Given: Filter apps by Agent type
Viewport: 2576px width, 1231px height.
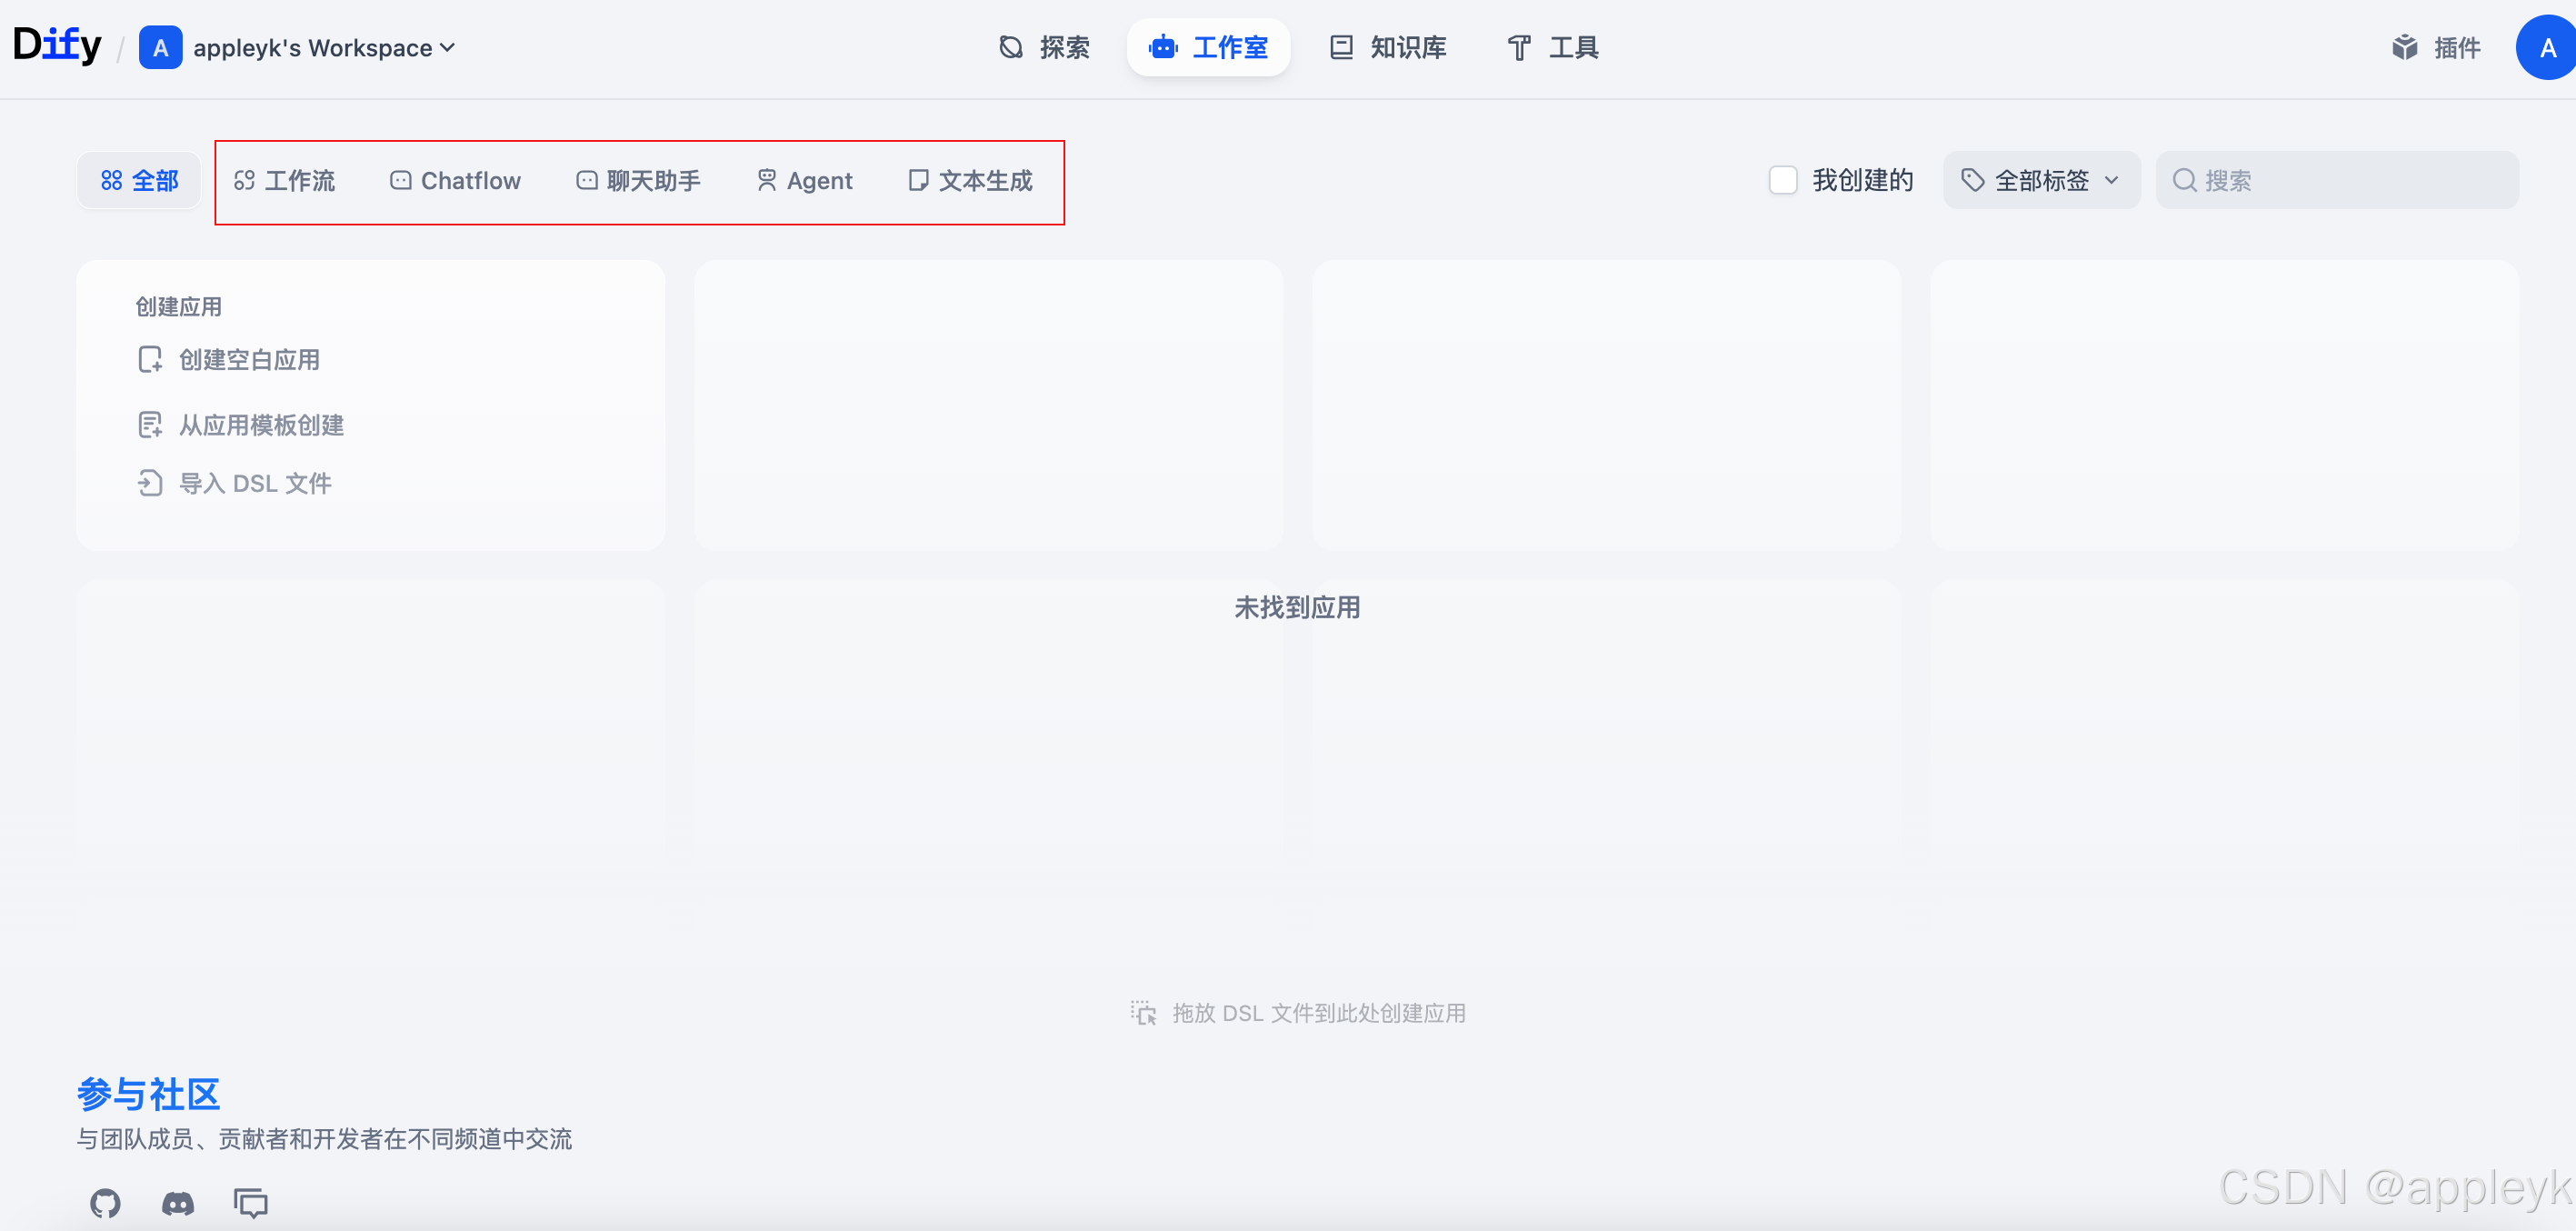Looking at the screenshot, I should [805, 180].
